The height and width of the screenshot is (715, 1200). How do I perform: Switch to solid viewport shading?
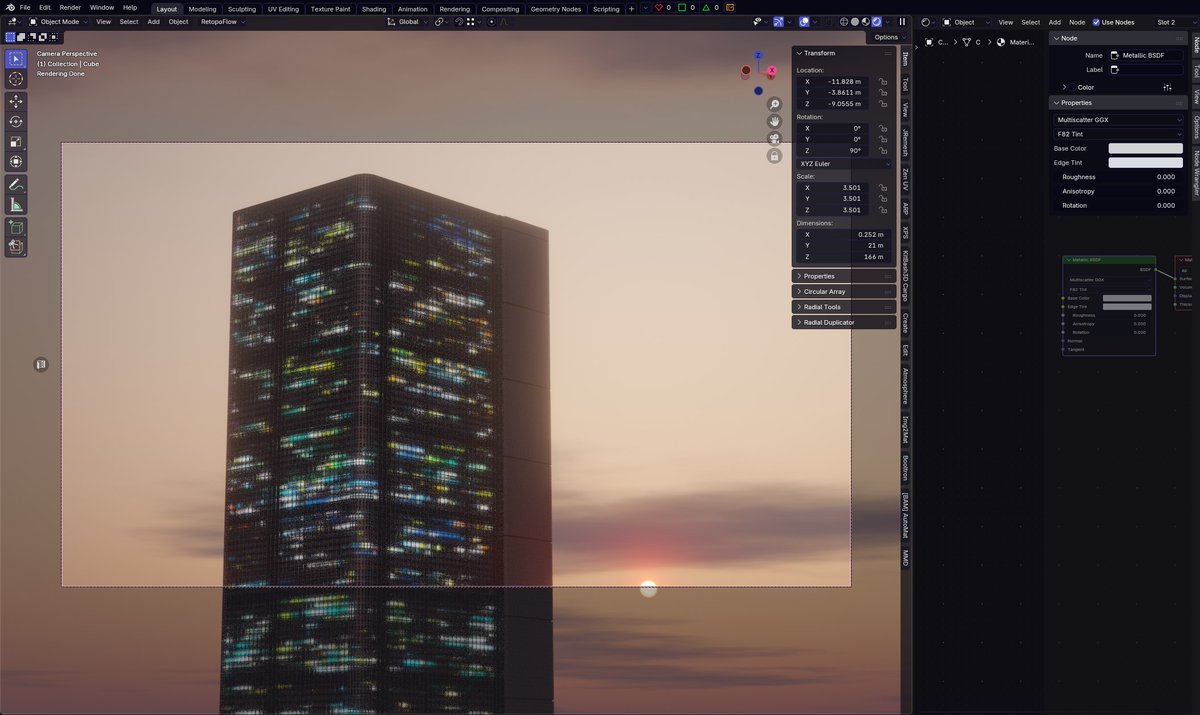pos(855,21)
